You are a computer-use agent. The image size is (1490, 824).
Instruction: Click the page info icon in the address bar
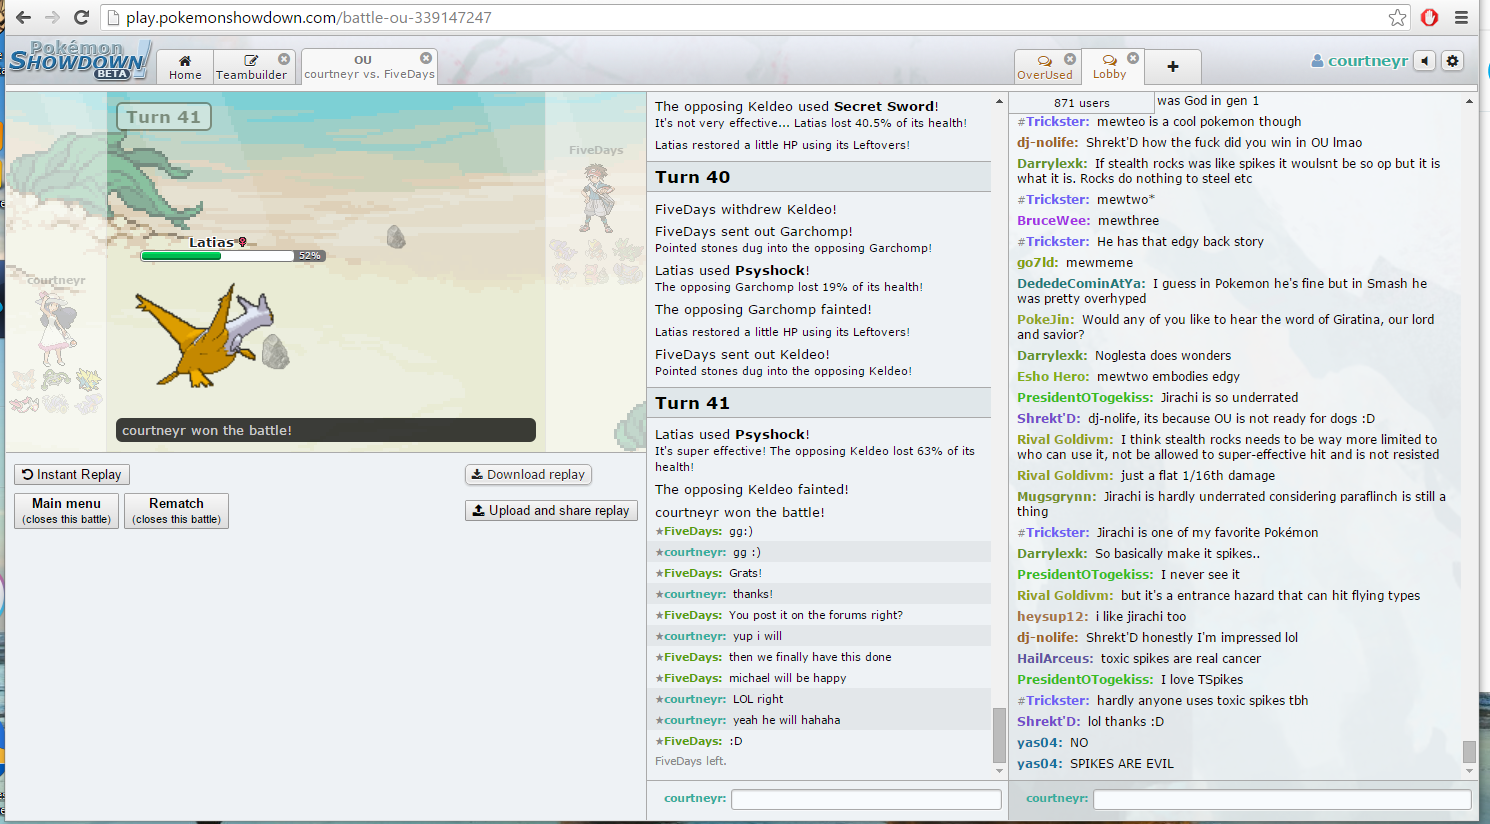[x=113, y=18]
